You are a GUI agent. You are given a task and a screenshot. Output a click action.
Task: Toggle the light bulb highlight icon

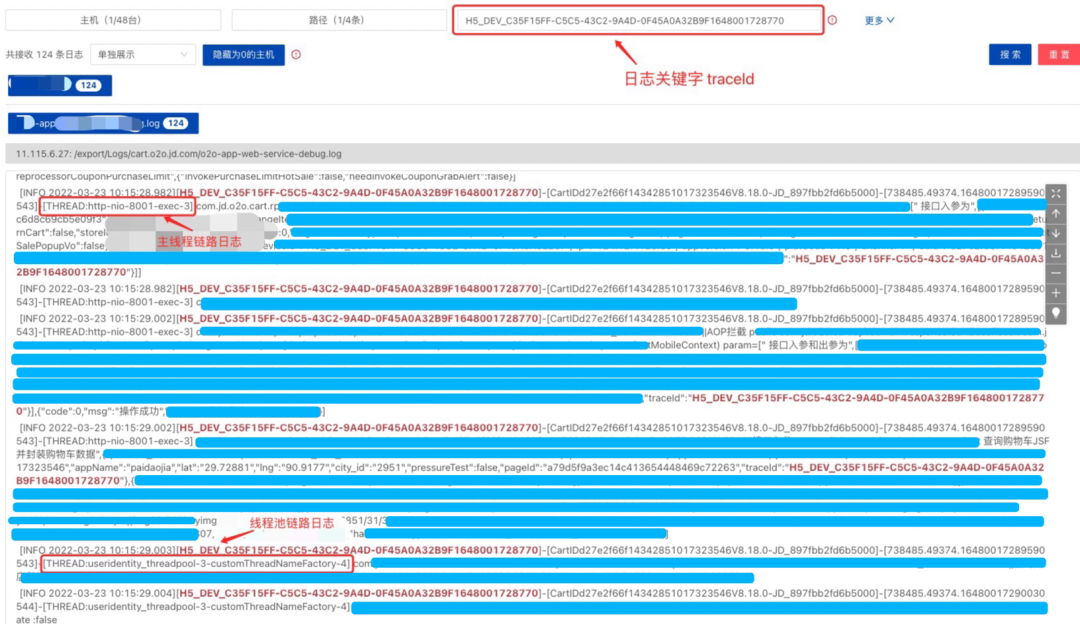click(x=1056, y=313)
